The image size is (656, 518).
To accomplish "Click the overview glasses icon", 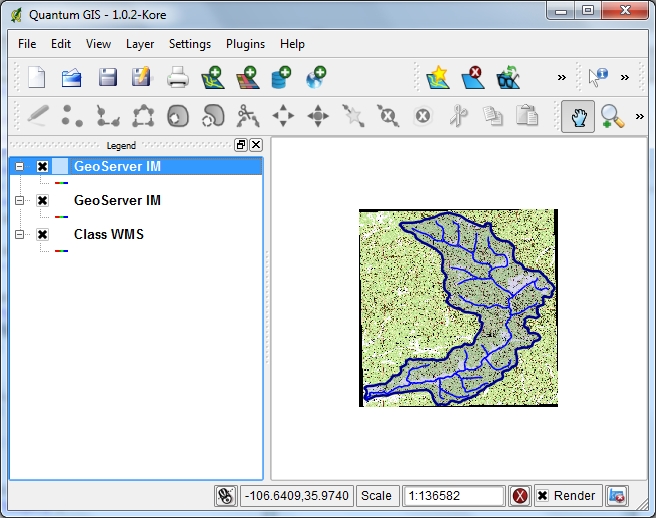I will coord(508,77).
